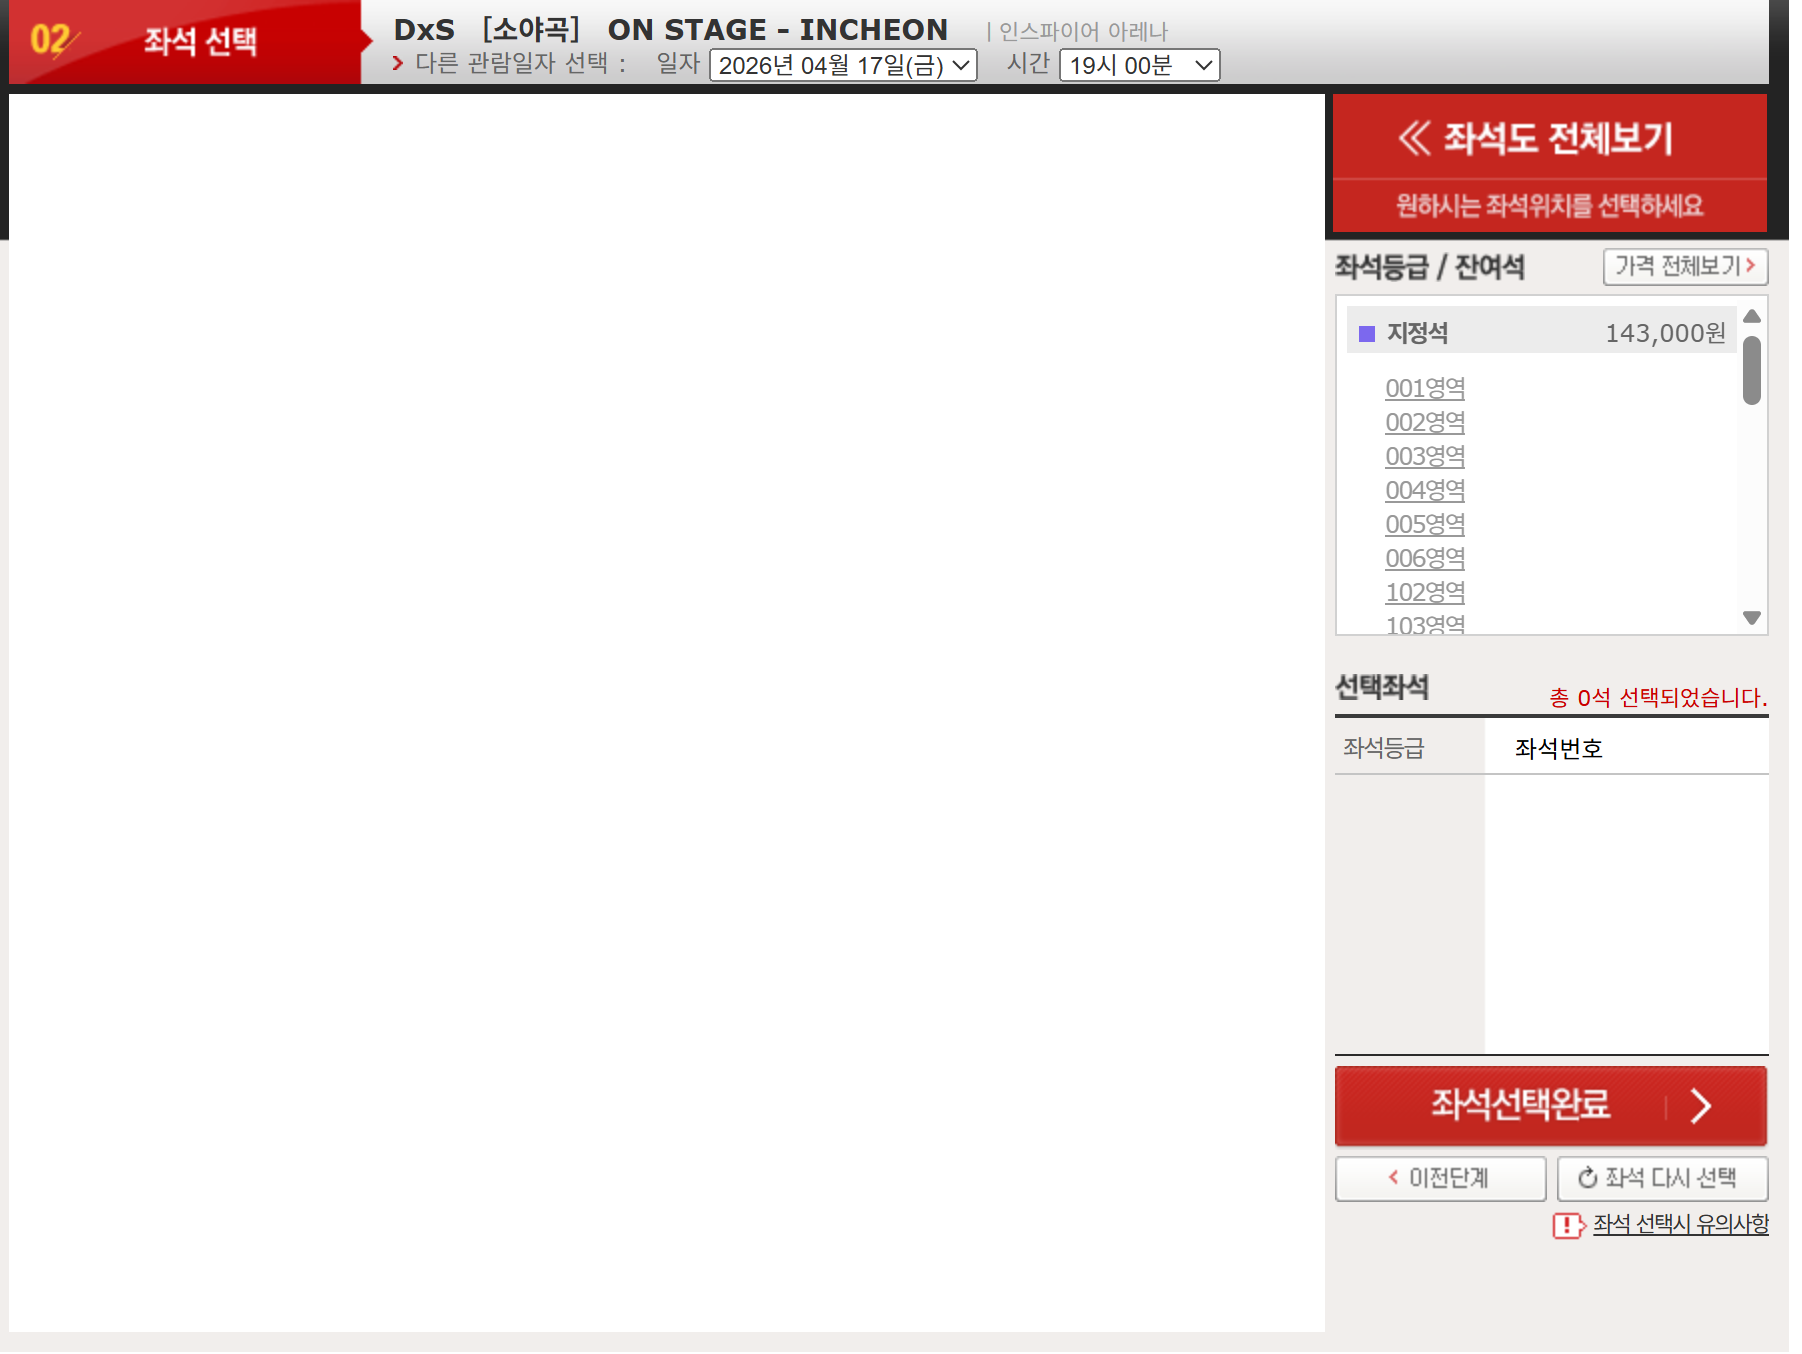This screenshot has width=1802, height=1354.
Task: Click the double-chevron seat map overview icon
Action: 1414,138
